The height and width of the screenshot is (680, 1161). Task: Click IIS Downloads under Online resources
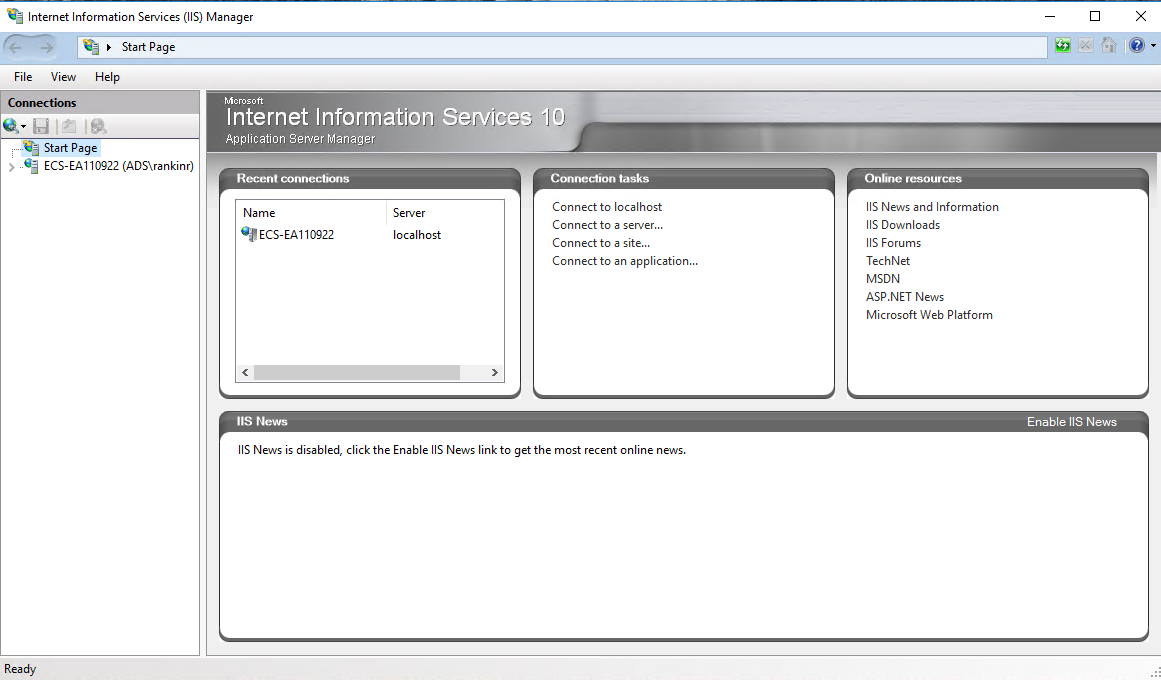902,224
